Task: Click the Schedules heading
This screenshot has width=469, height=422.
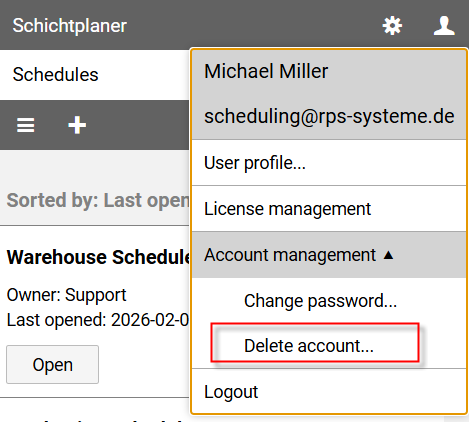Action: [55, 74]
